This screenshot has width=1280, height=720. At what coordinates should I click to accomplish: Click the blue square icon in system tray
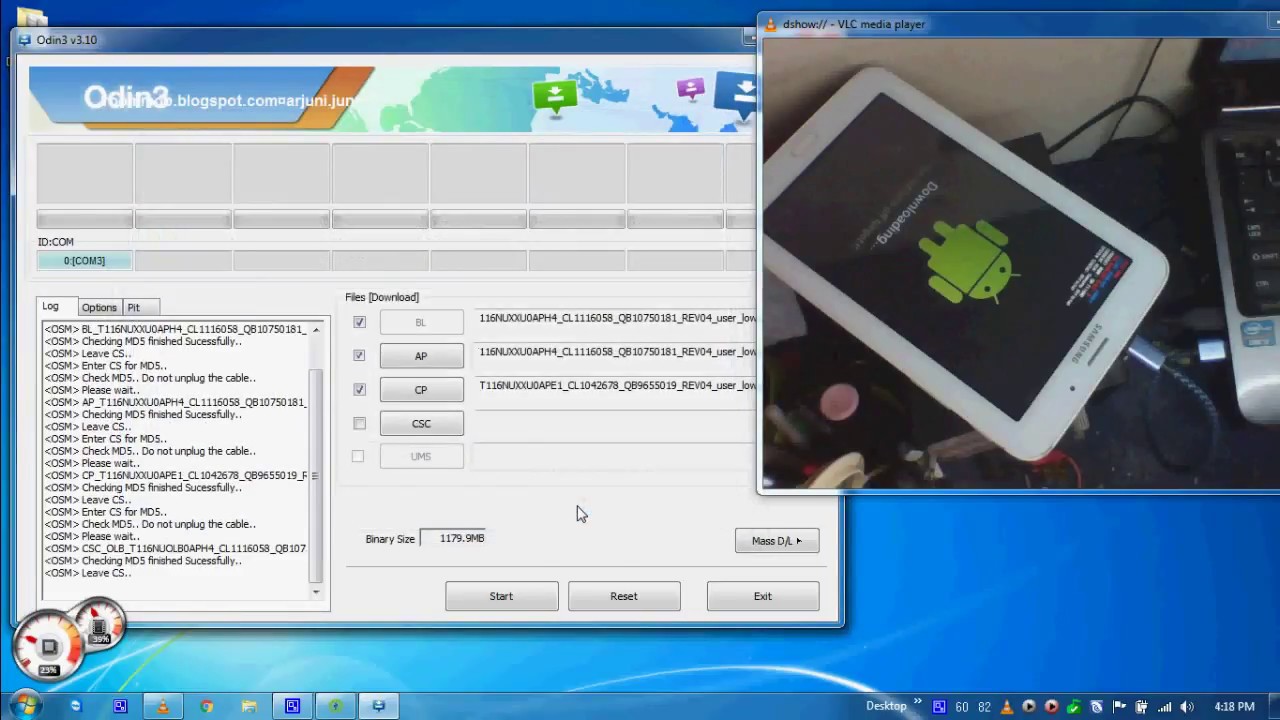pyautogui.click(x=939, y=706)
